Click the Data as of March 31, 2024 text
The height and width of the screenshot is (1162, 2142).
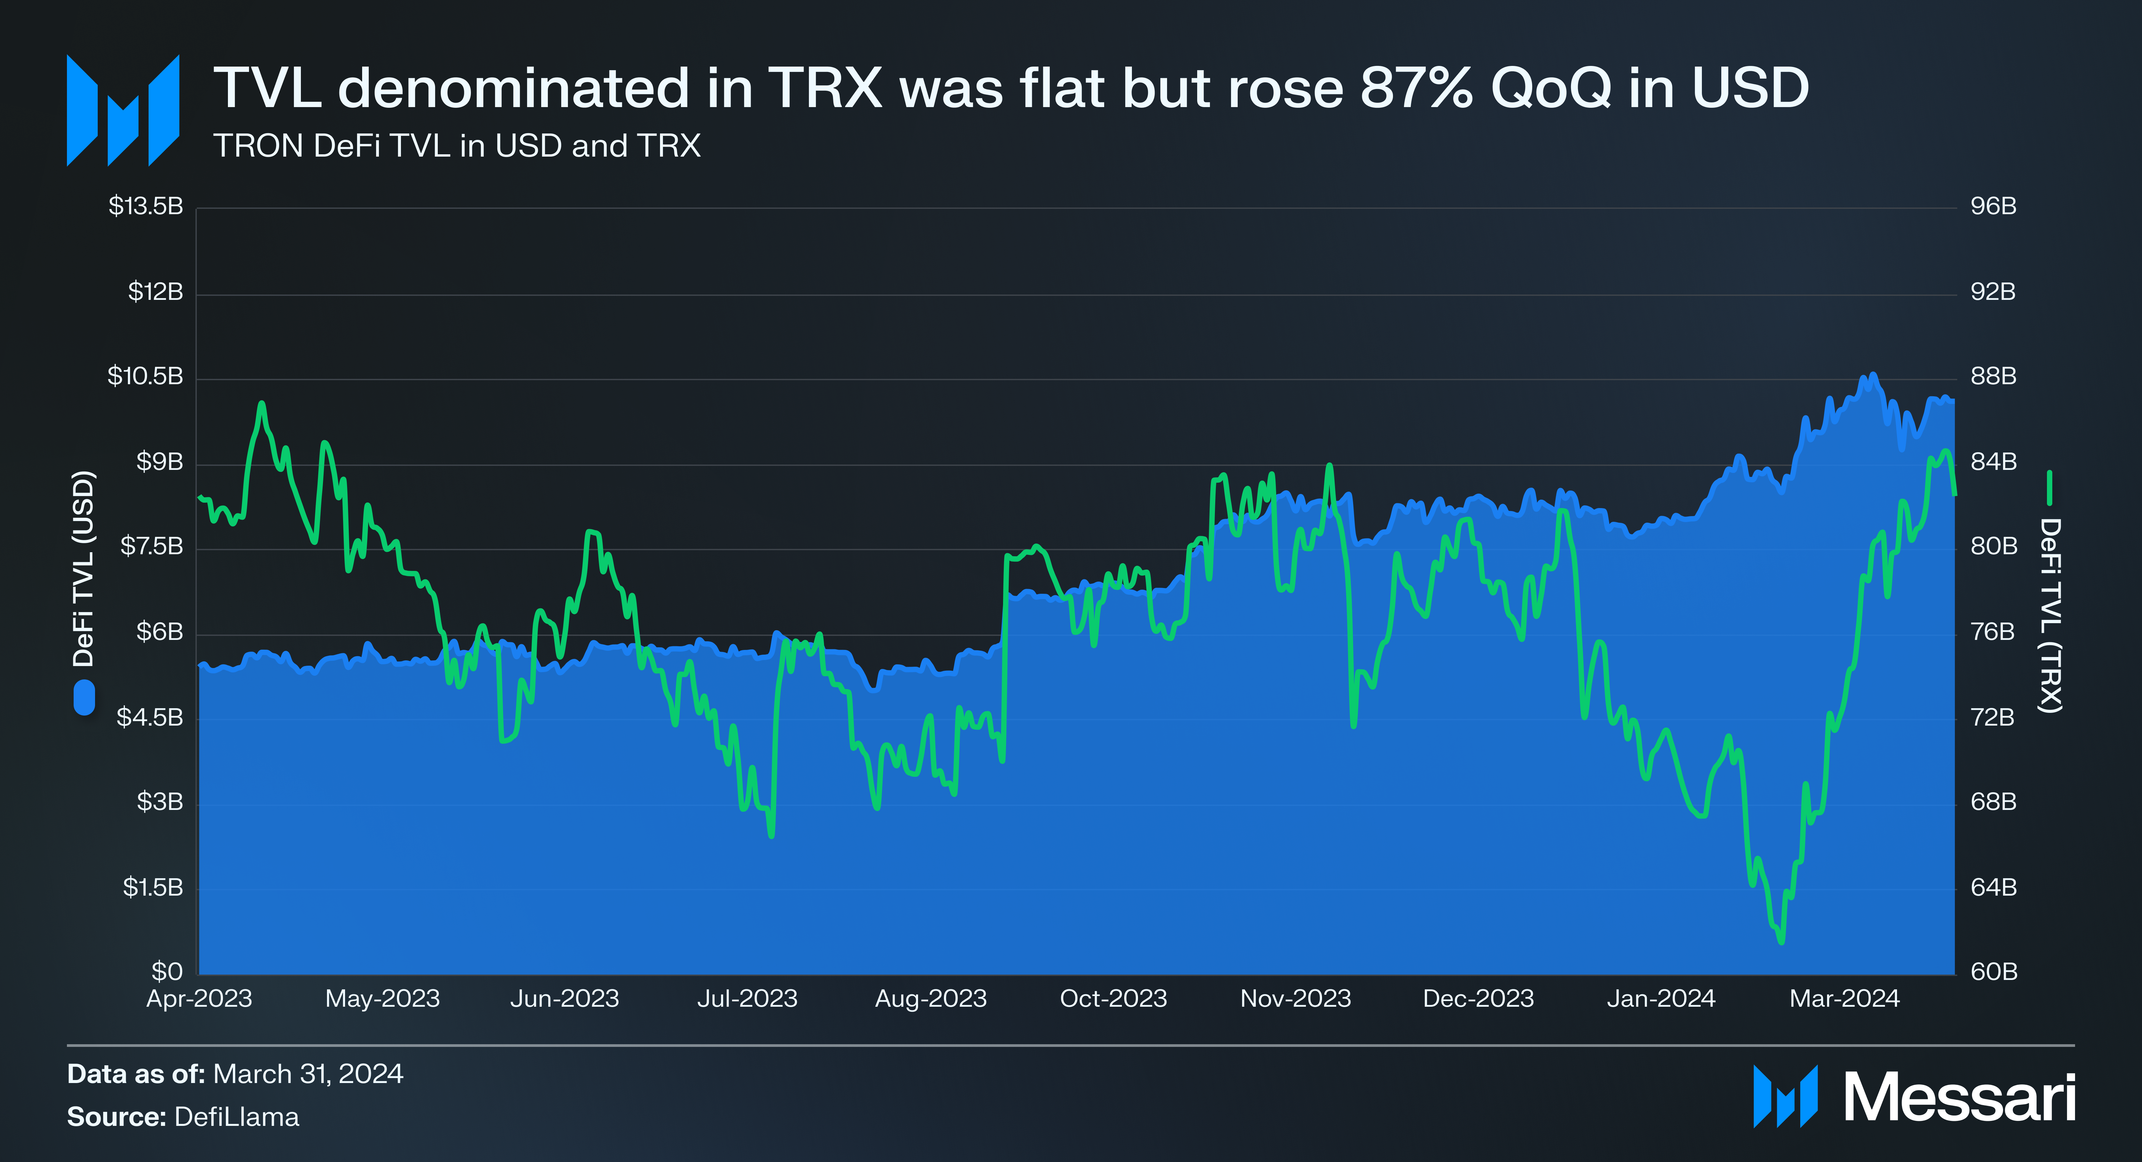pyautogui.click(x=235, y=1075)
